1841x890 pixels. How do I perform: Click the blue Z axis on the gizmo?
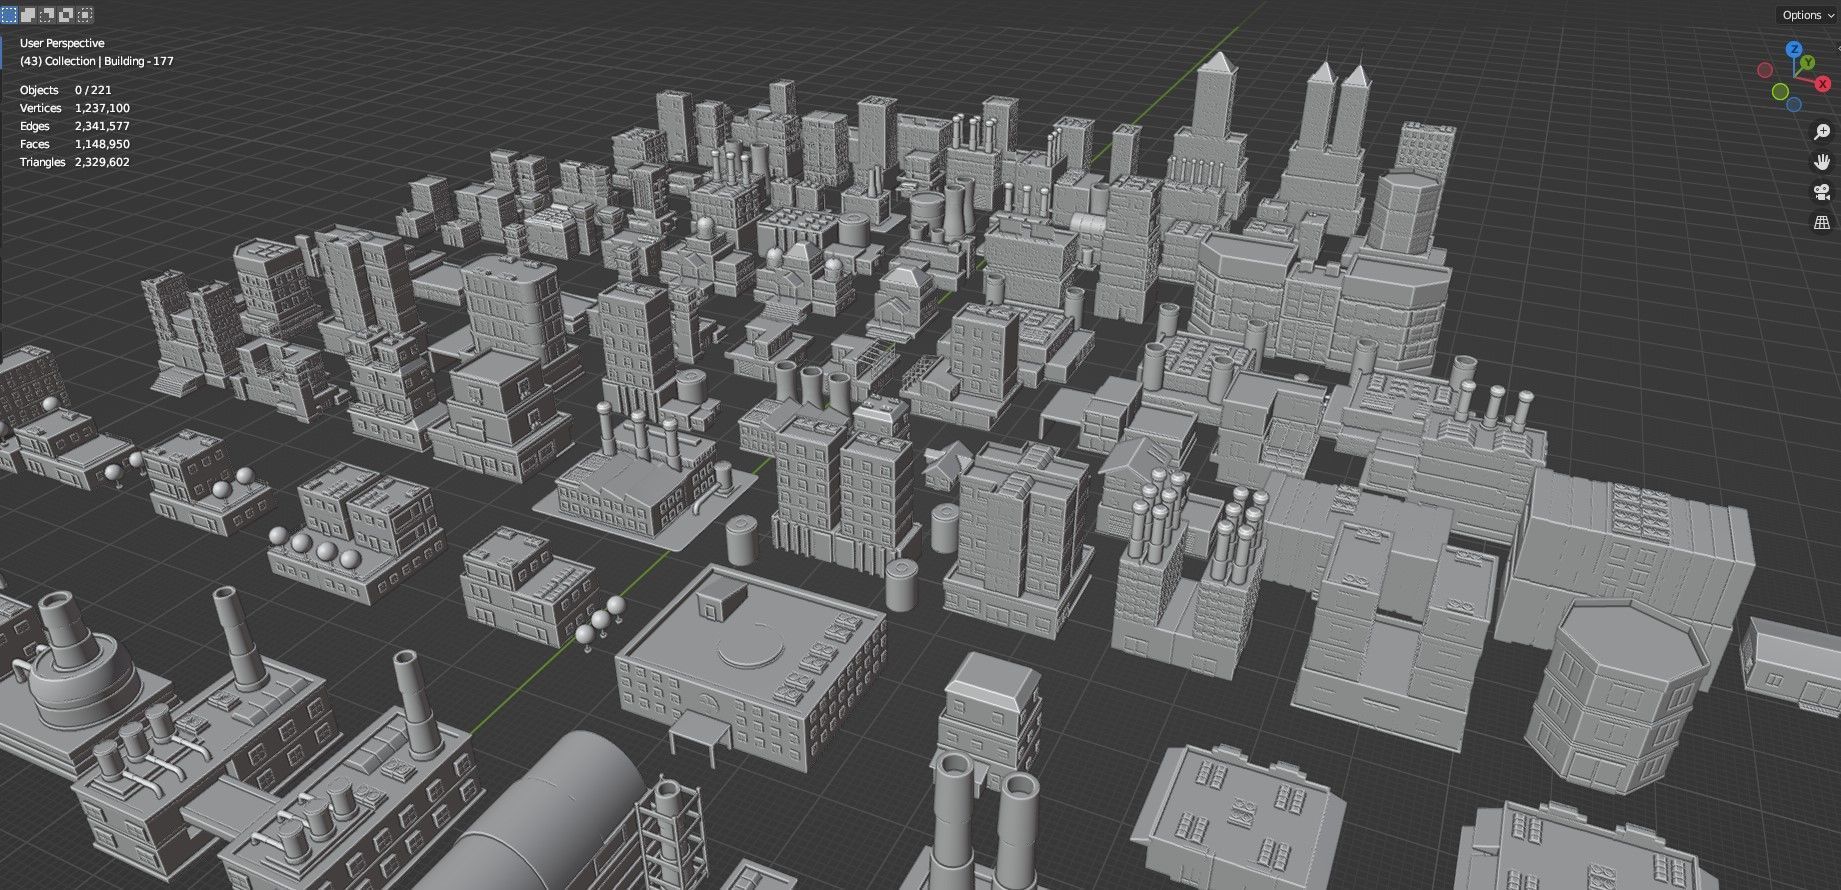1794,49
